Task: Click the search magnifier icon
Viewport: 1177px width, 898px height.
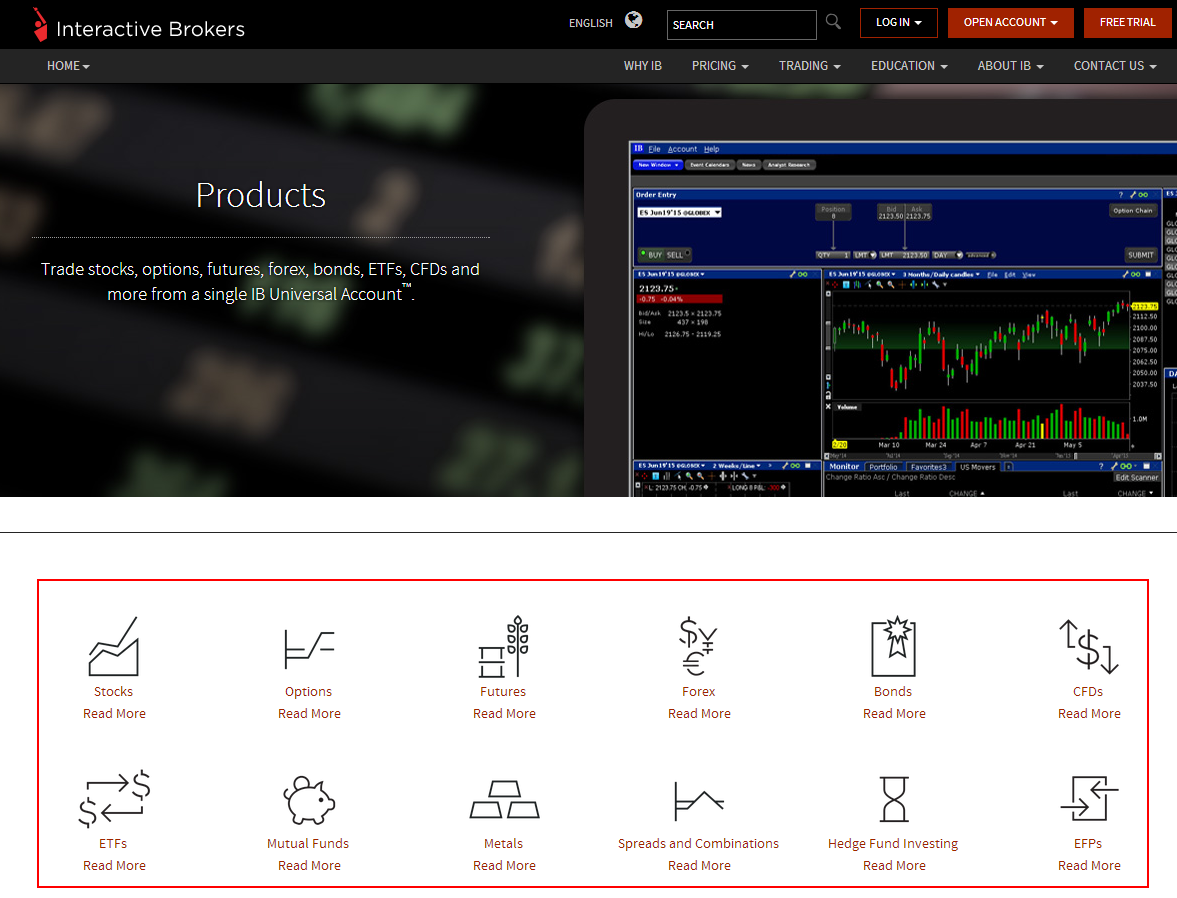Action: click(x=833, y=22)
